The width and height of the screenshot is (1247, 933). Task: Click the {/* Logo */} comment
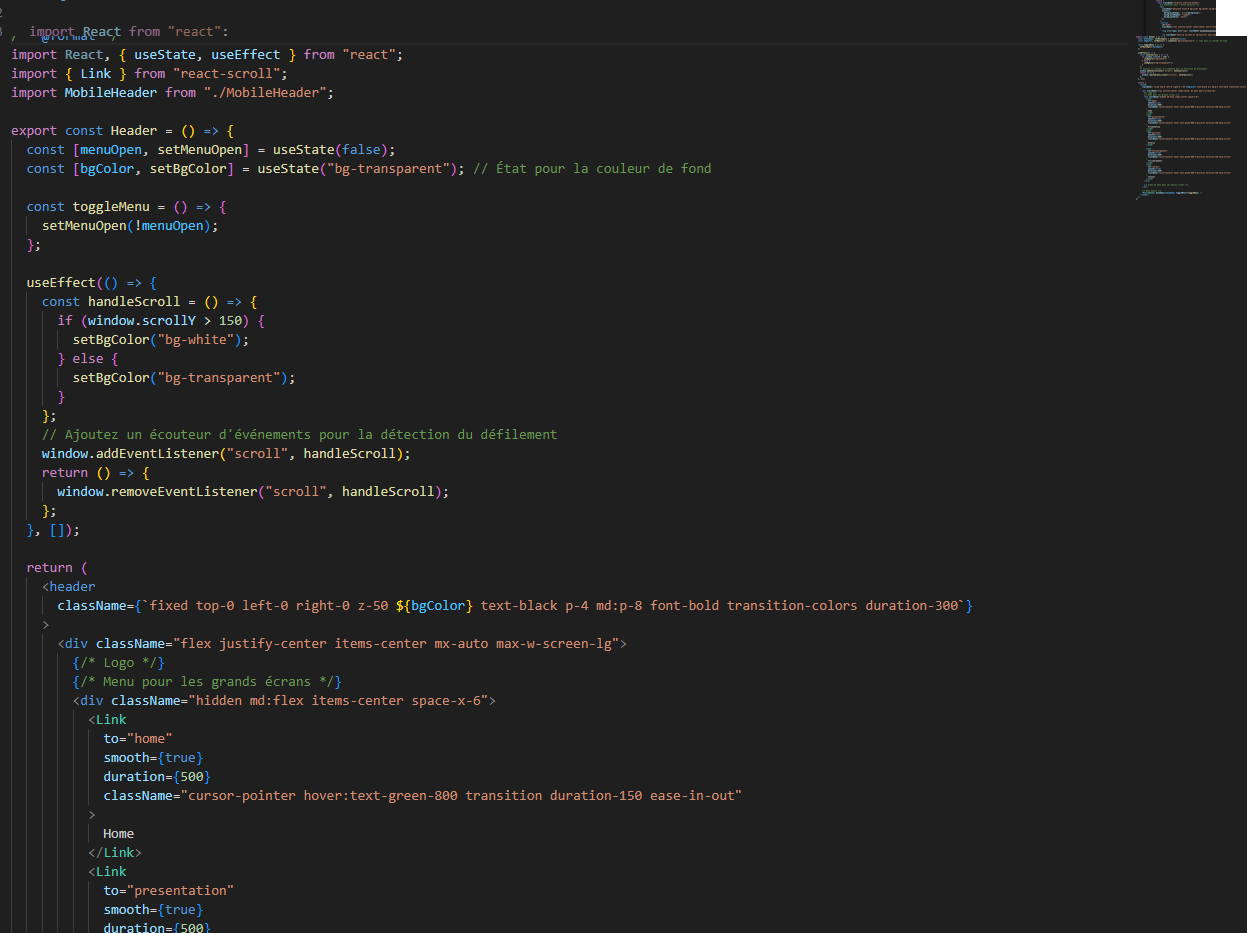click(x=119, y=662)
